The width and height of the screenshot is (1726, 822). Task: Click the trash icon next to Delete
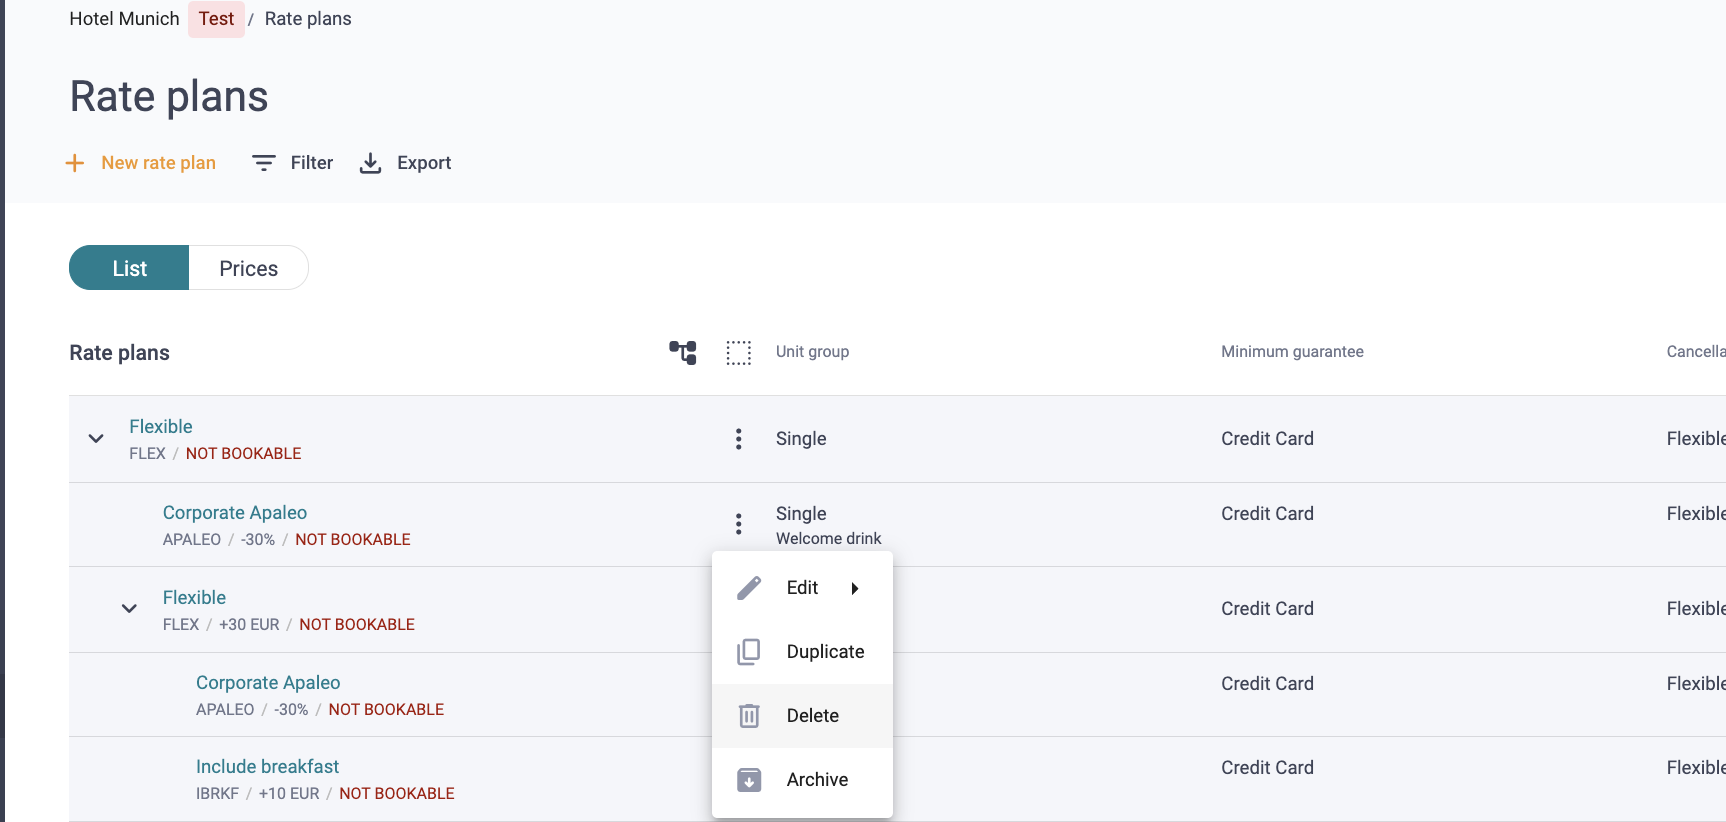749,716
